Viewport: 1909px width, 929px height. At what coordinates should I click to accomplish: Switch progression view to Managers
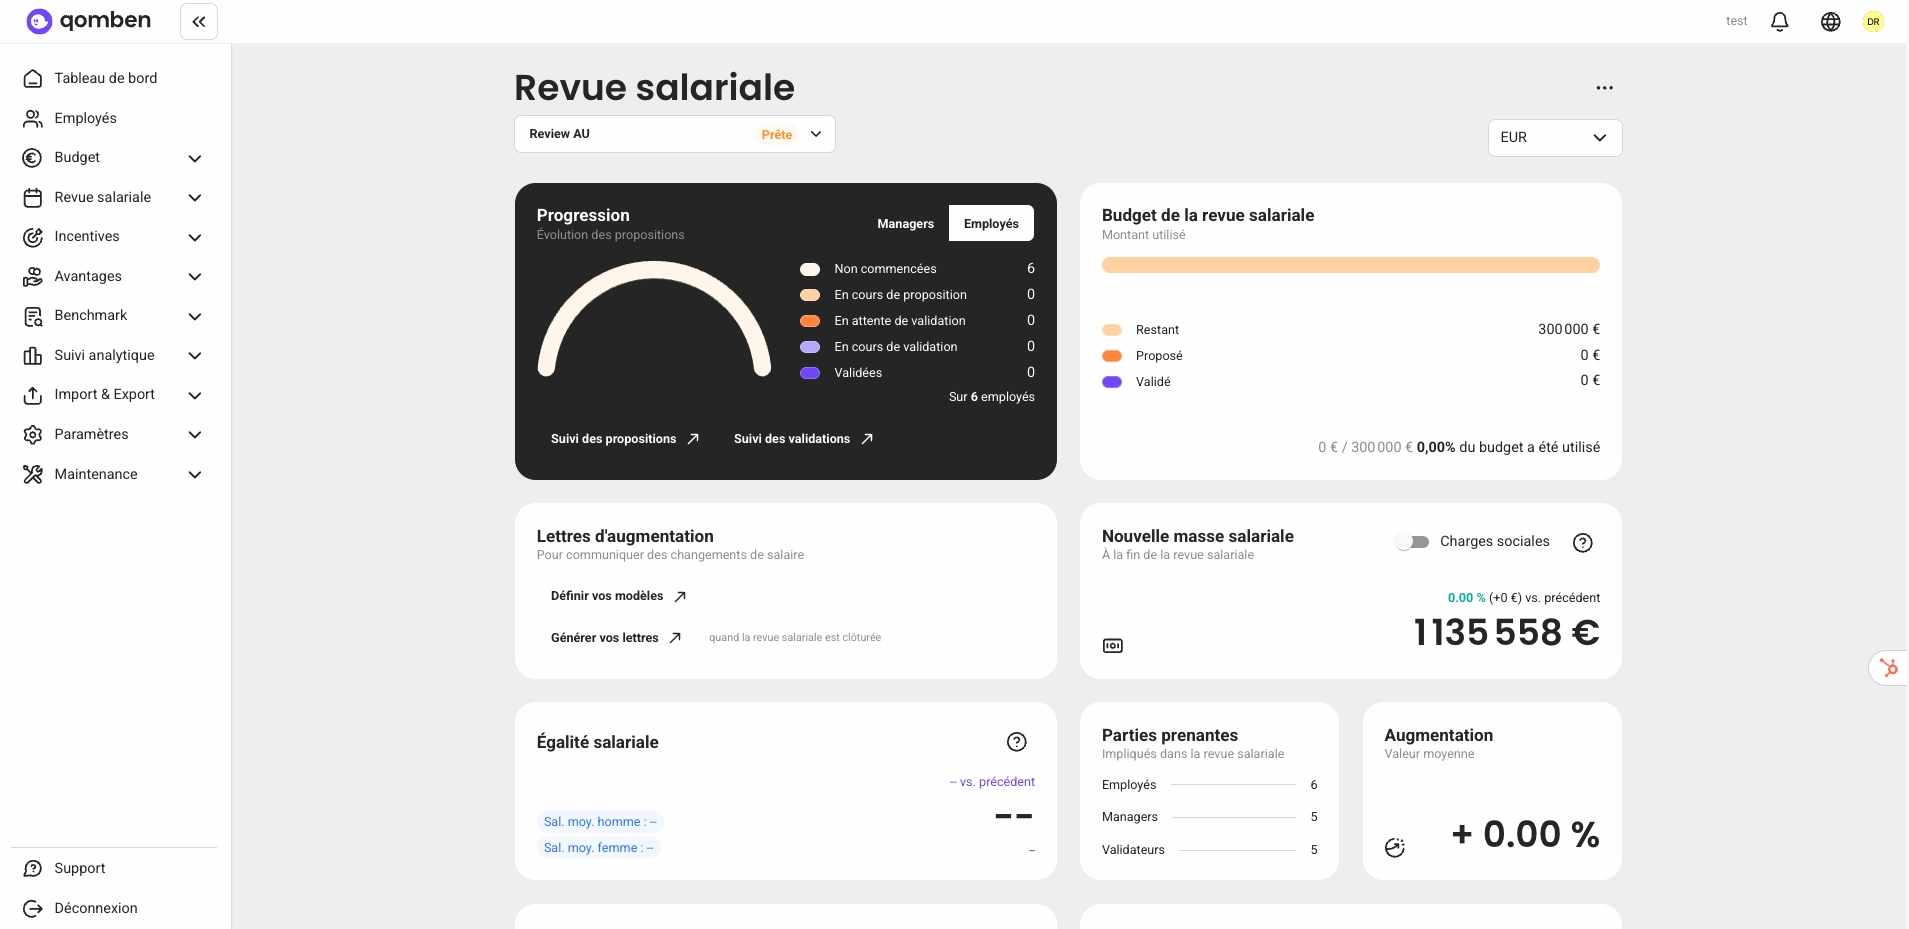pyautogui.click(x=905, y=224)
